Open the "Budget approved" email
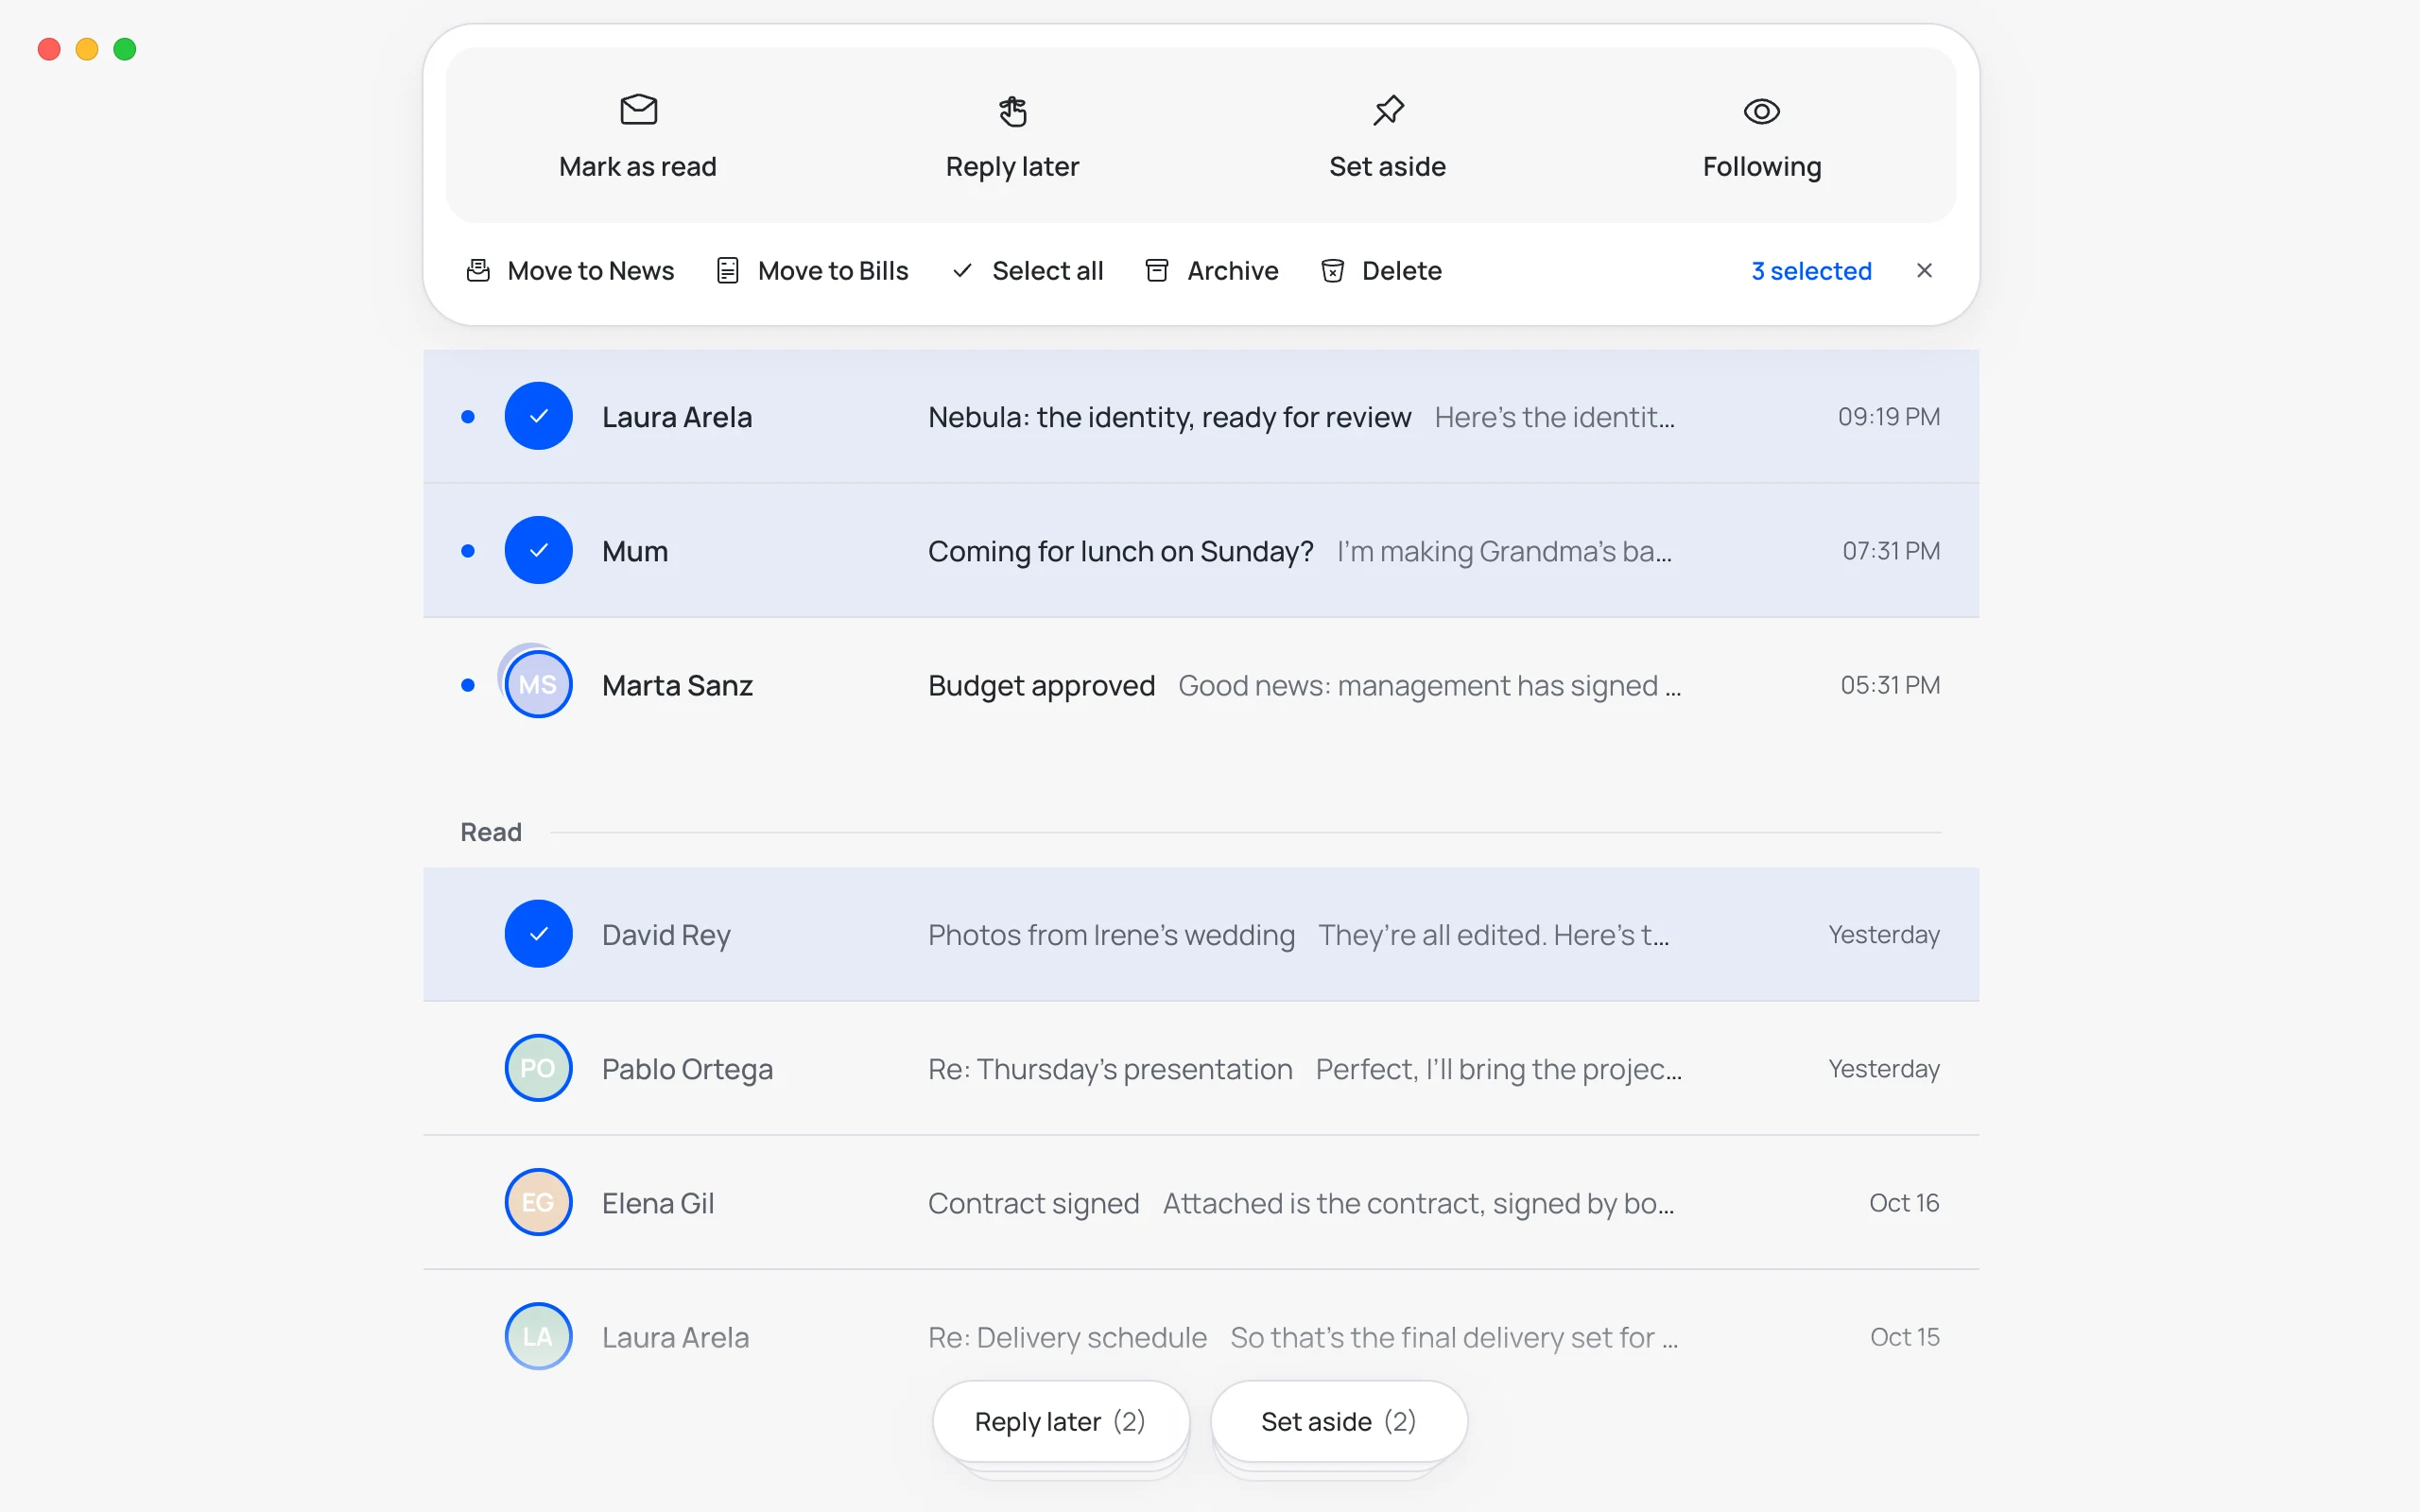 tap(1041, 685)
